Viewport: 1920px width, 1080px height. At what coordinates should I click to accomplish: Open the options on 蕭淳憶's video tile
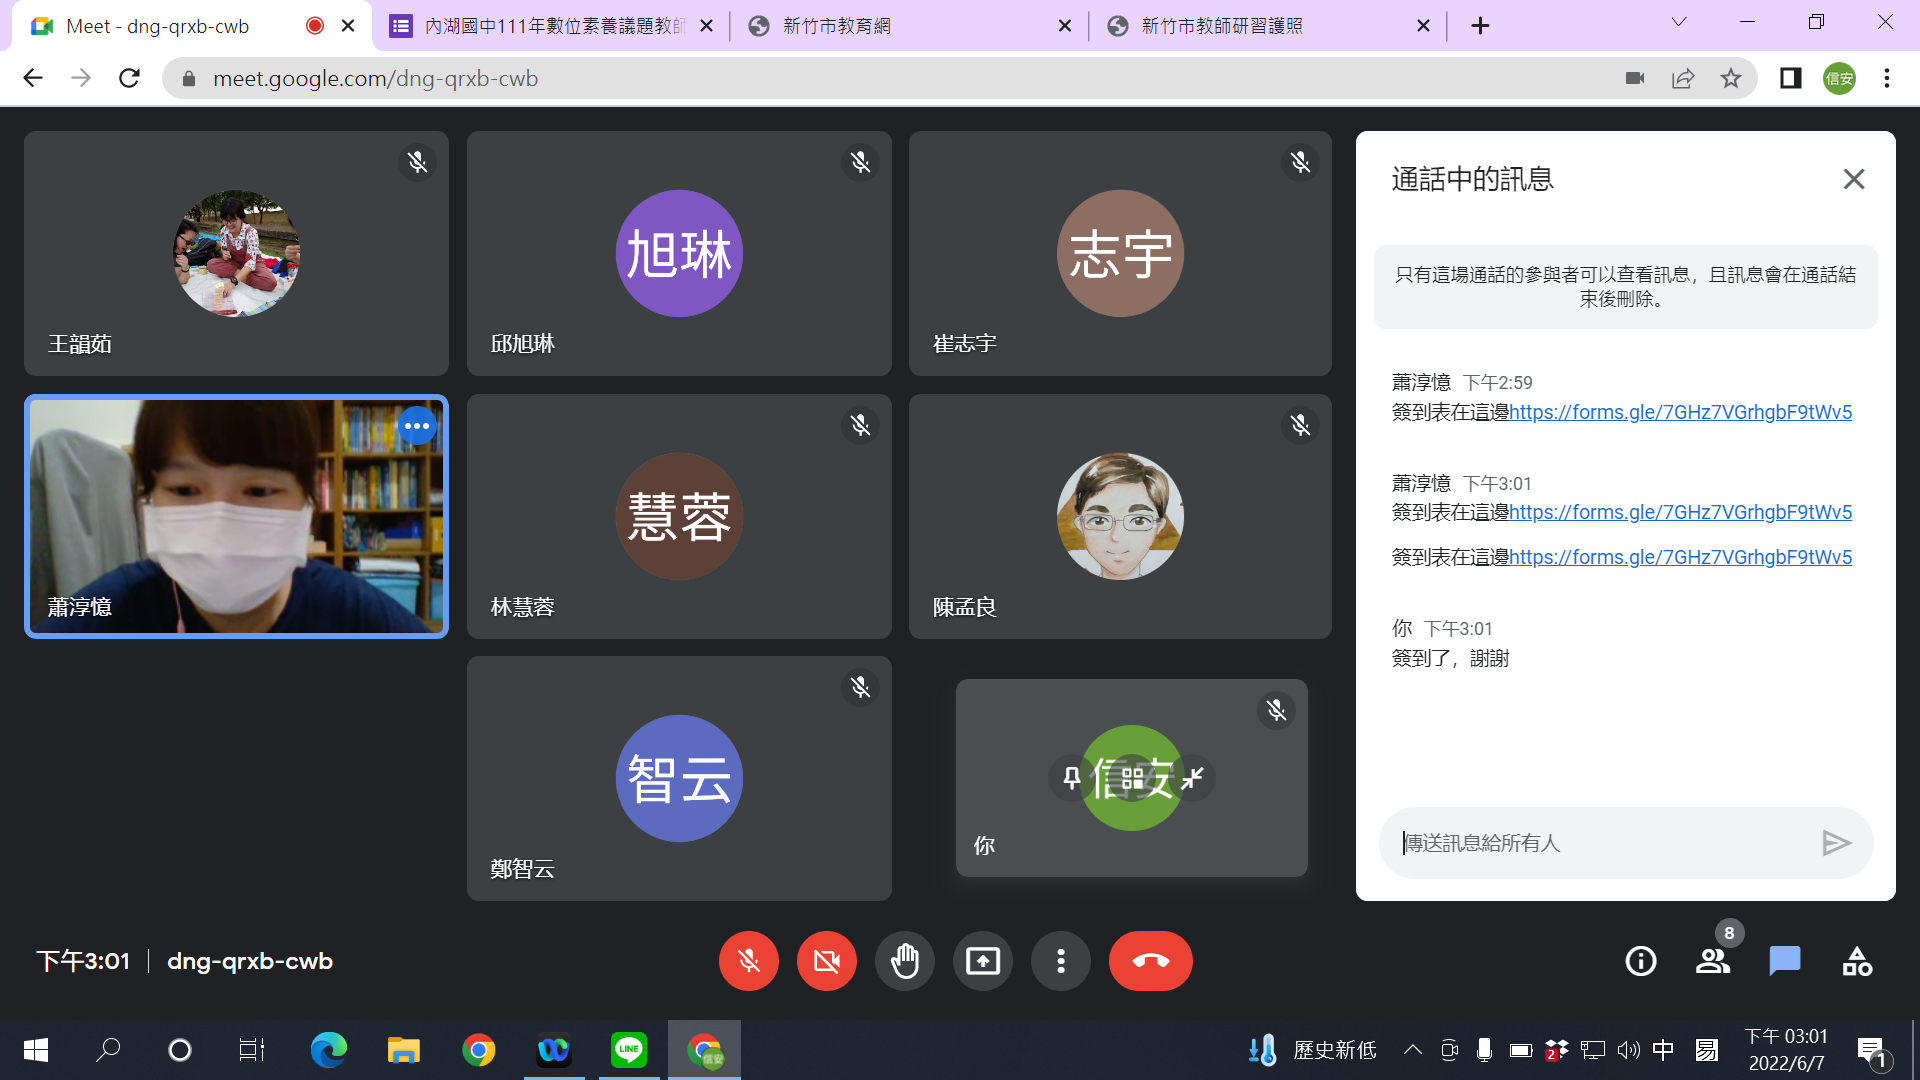pyautogui.click(x=417, y=426)
